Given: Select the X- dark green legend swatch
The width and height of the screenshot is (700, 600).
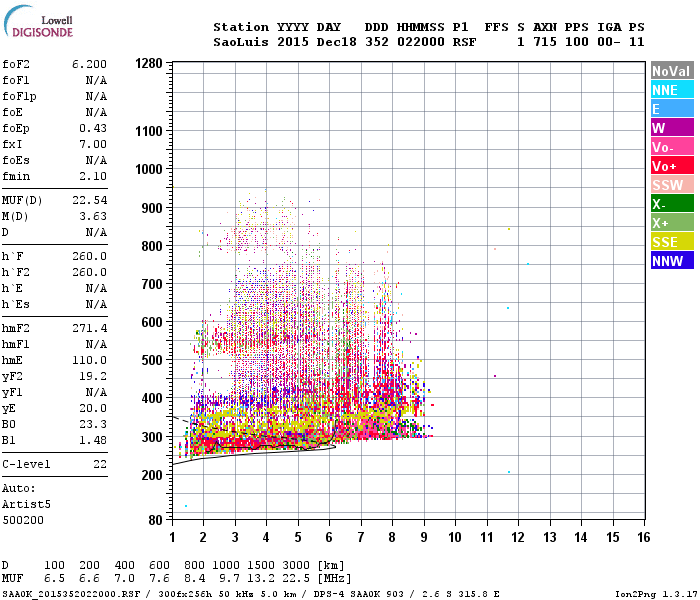Looking at the screenshot, I should (x=672, y=204).
